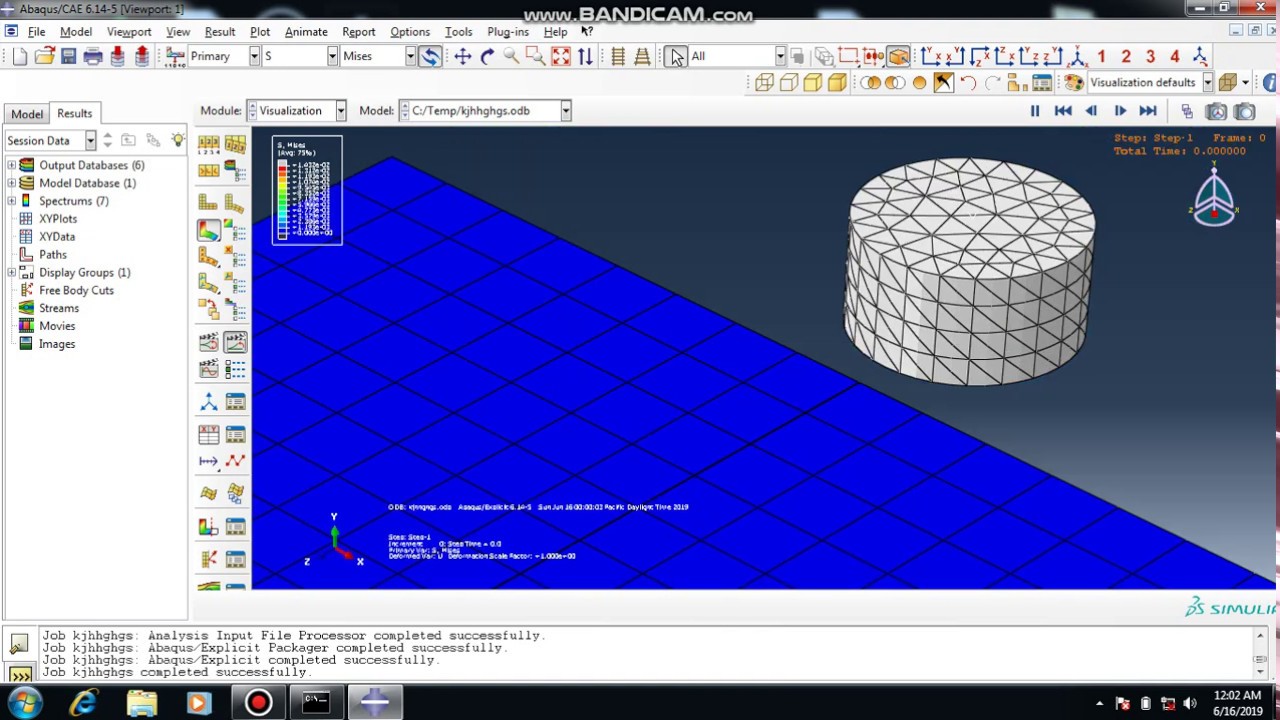Click the New model database icon

pyautogui.click(x=20, y=57)
